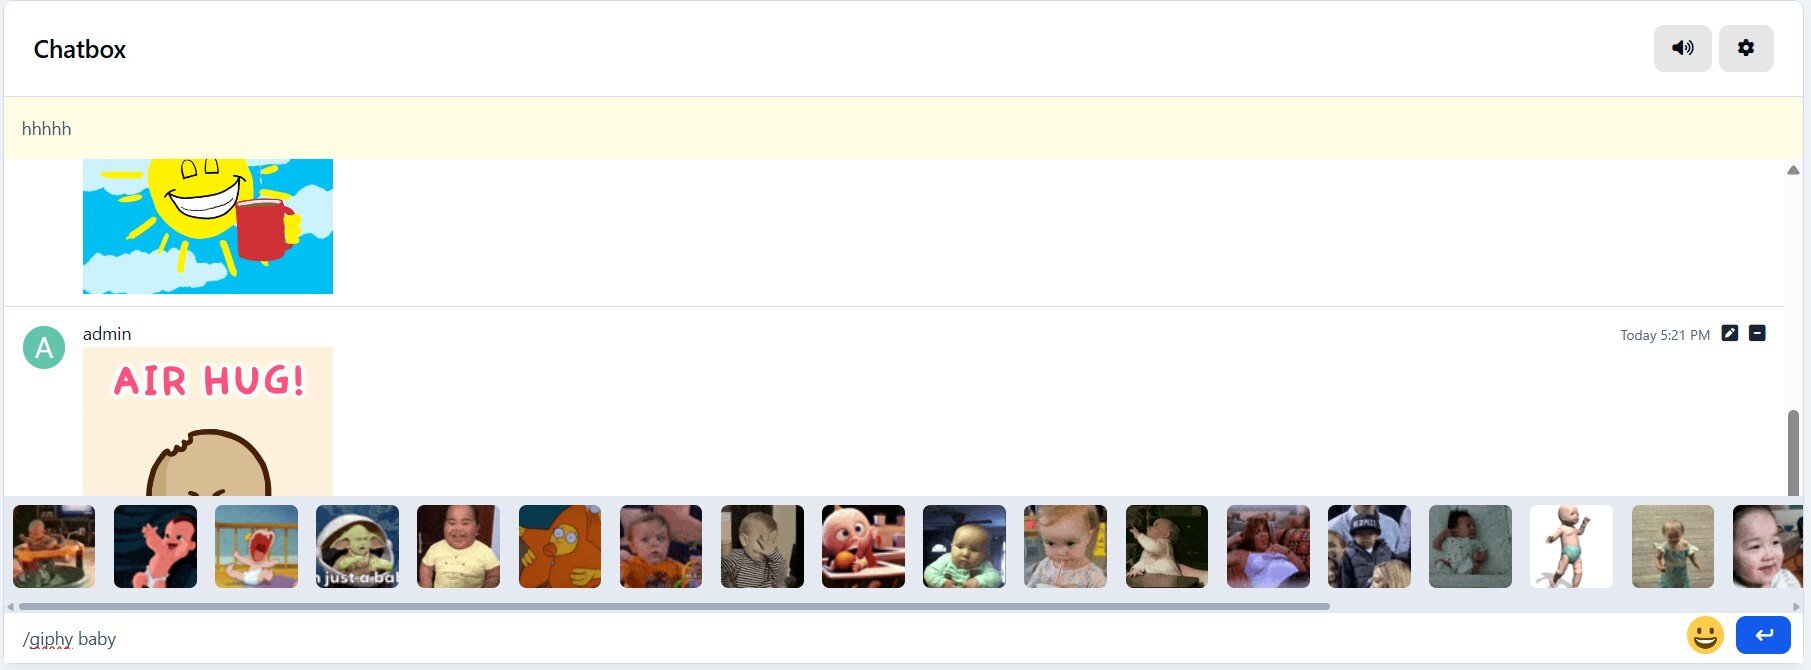Open the AIR HUG image

[208, 421]
